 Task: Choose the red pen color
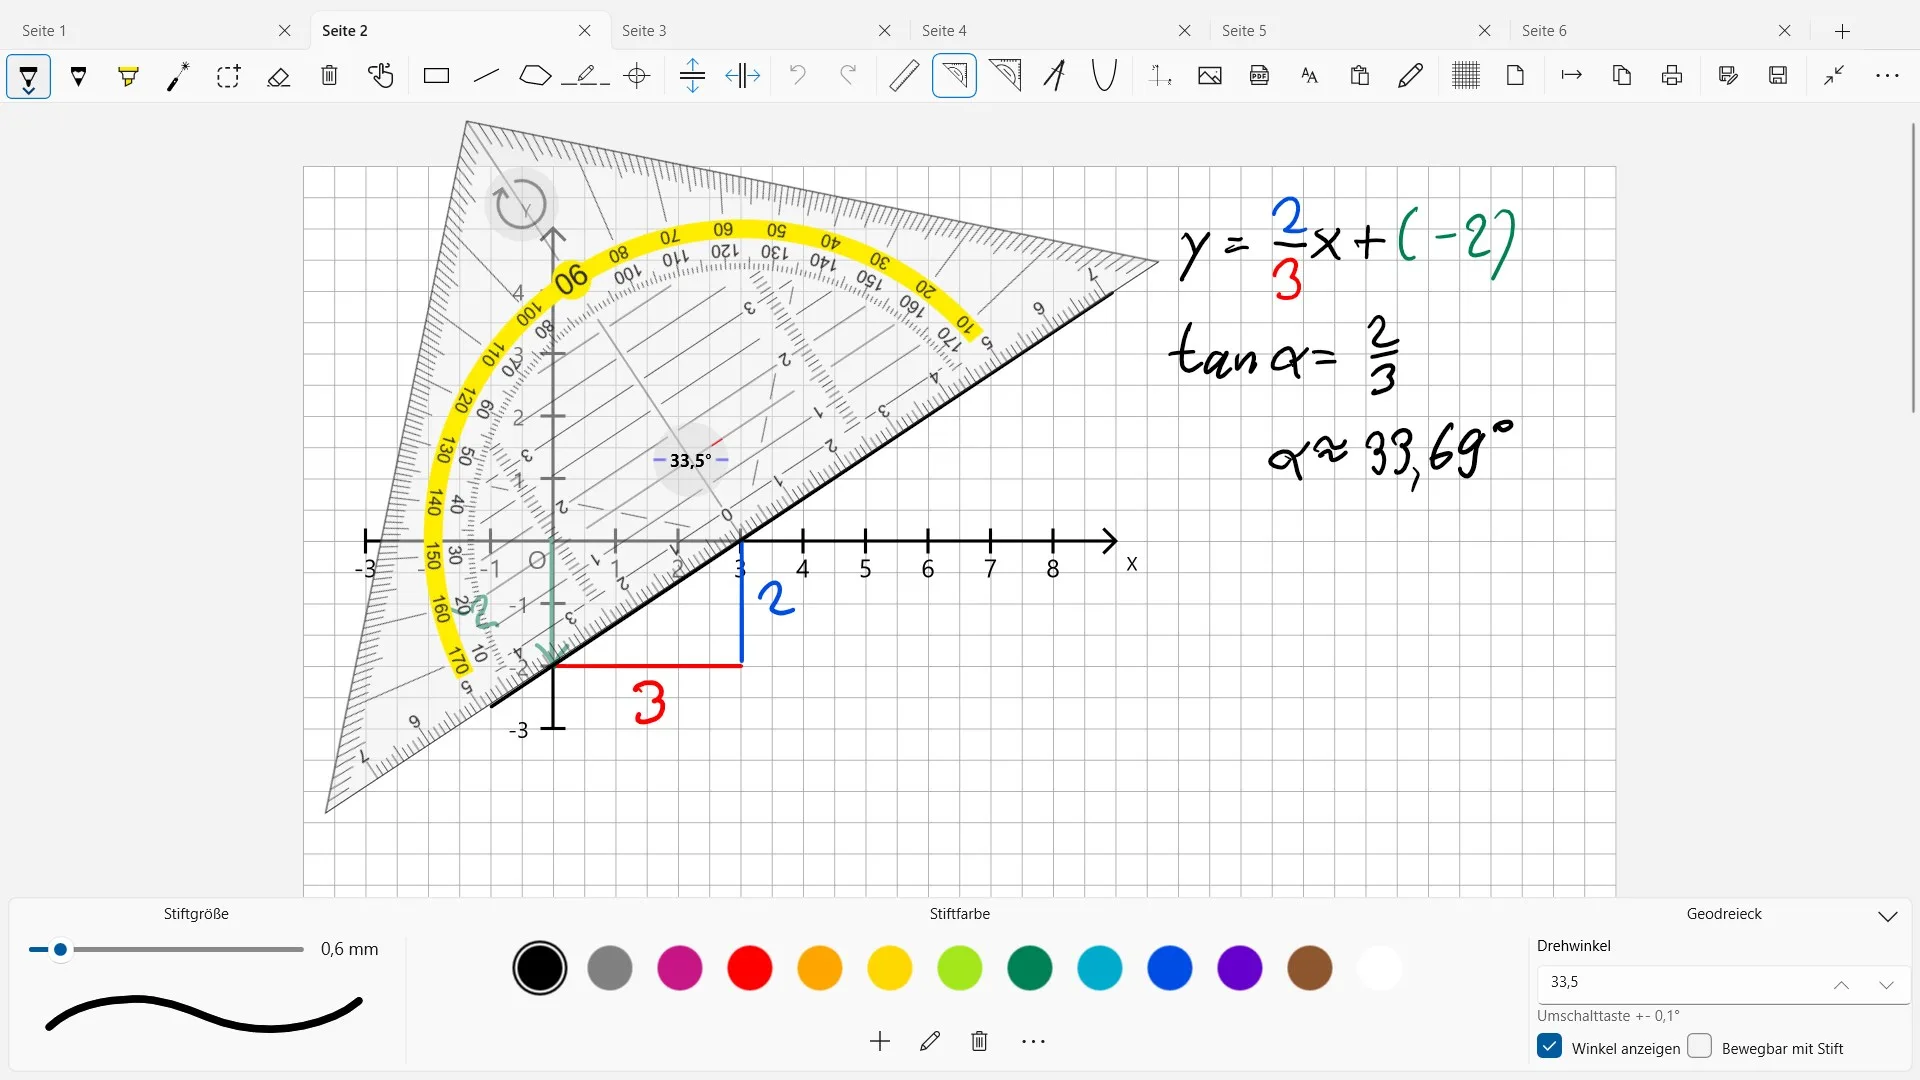pyautogui.click(x=750, y=968)
